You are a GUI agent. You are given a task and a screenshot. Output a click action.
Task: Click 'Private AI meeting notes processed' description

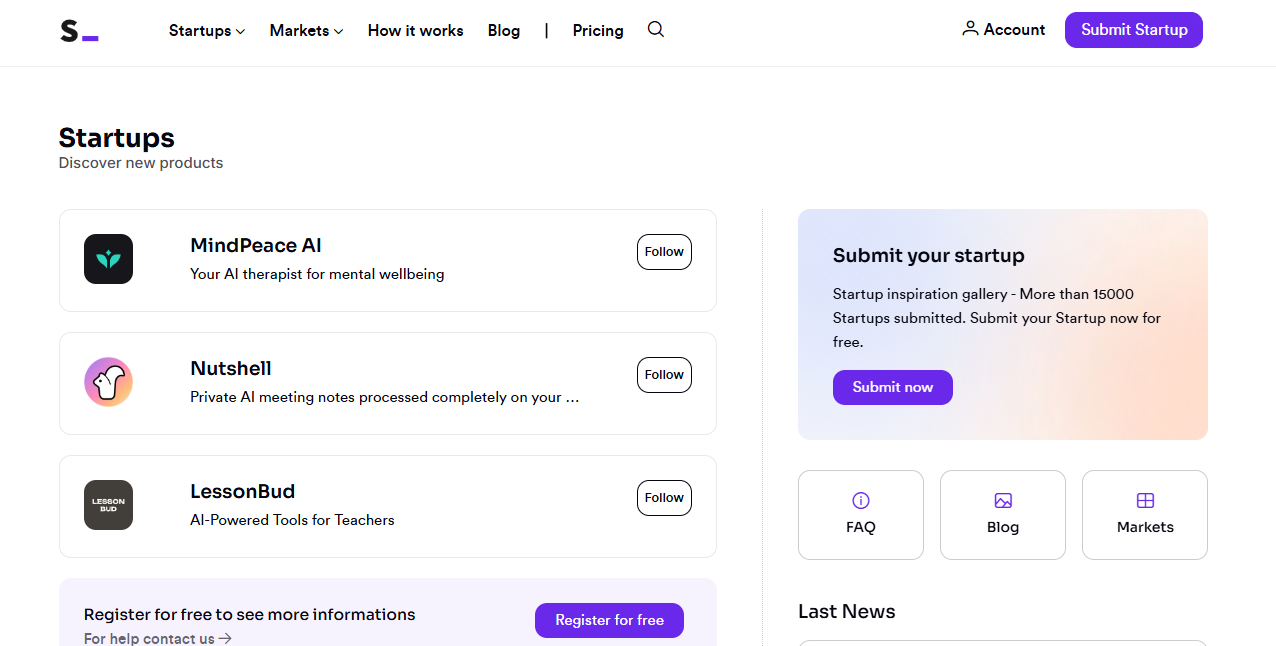(x=385, y=397)
